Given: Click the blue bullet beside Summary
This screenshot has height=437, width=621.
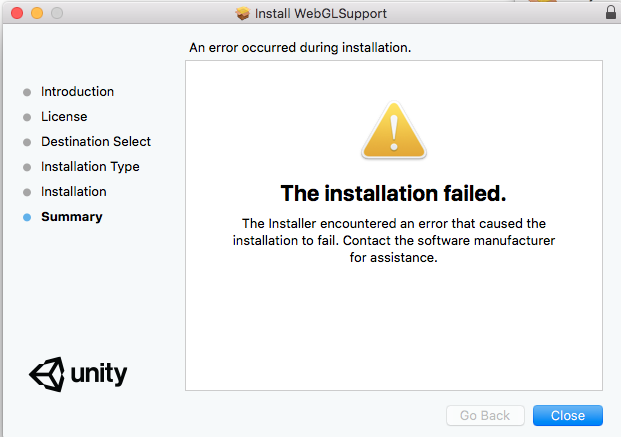Looking at the screenshot, I should coord(27,217).
